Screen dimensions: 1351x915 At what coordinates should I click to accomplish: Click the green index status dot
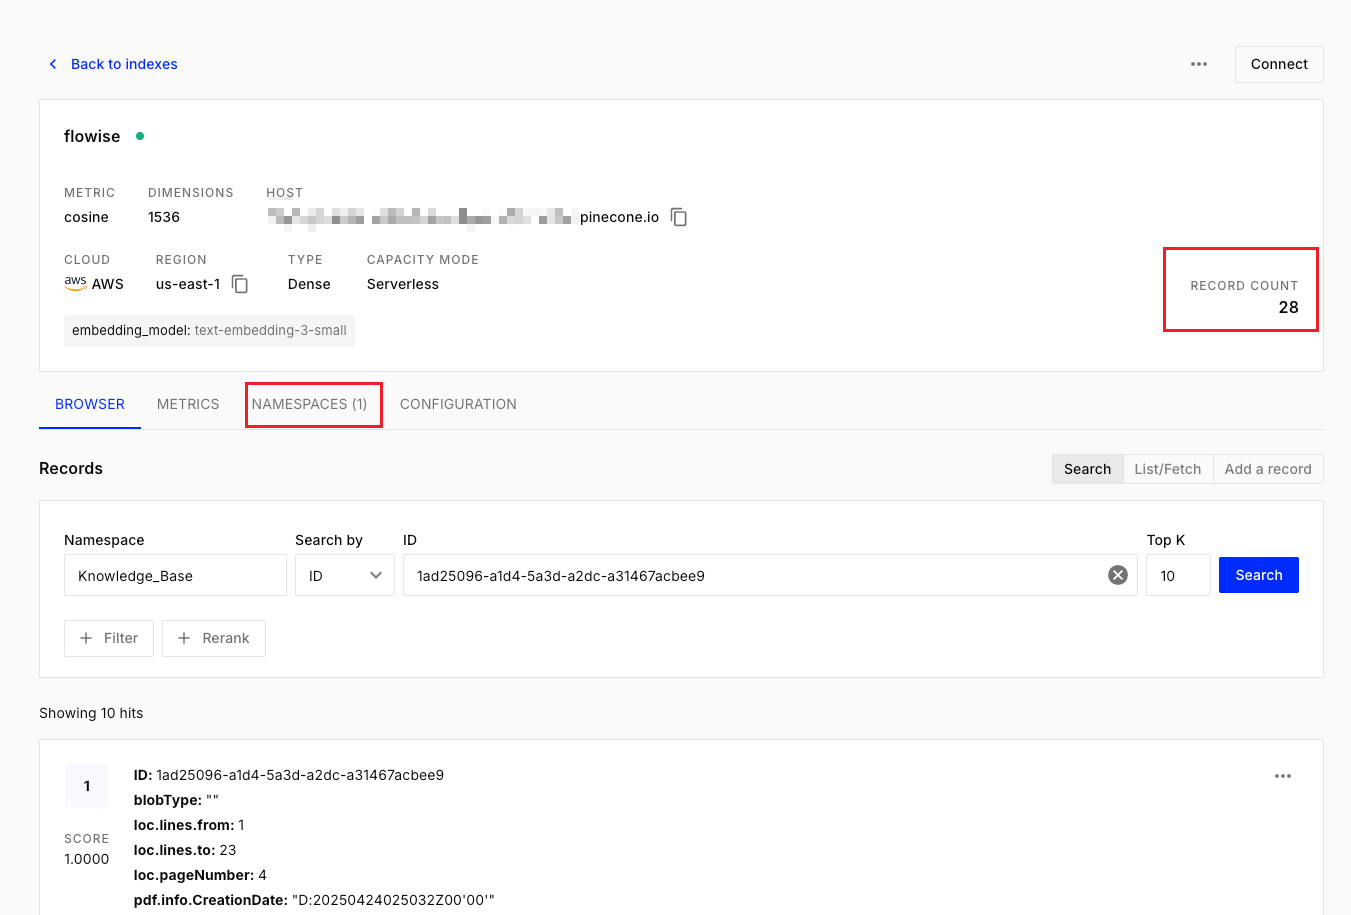(140, 136)
